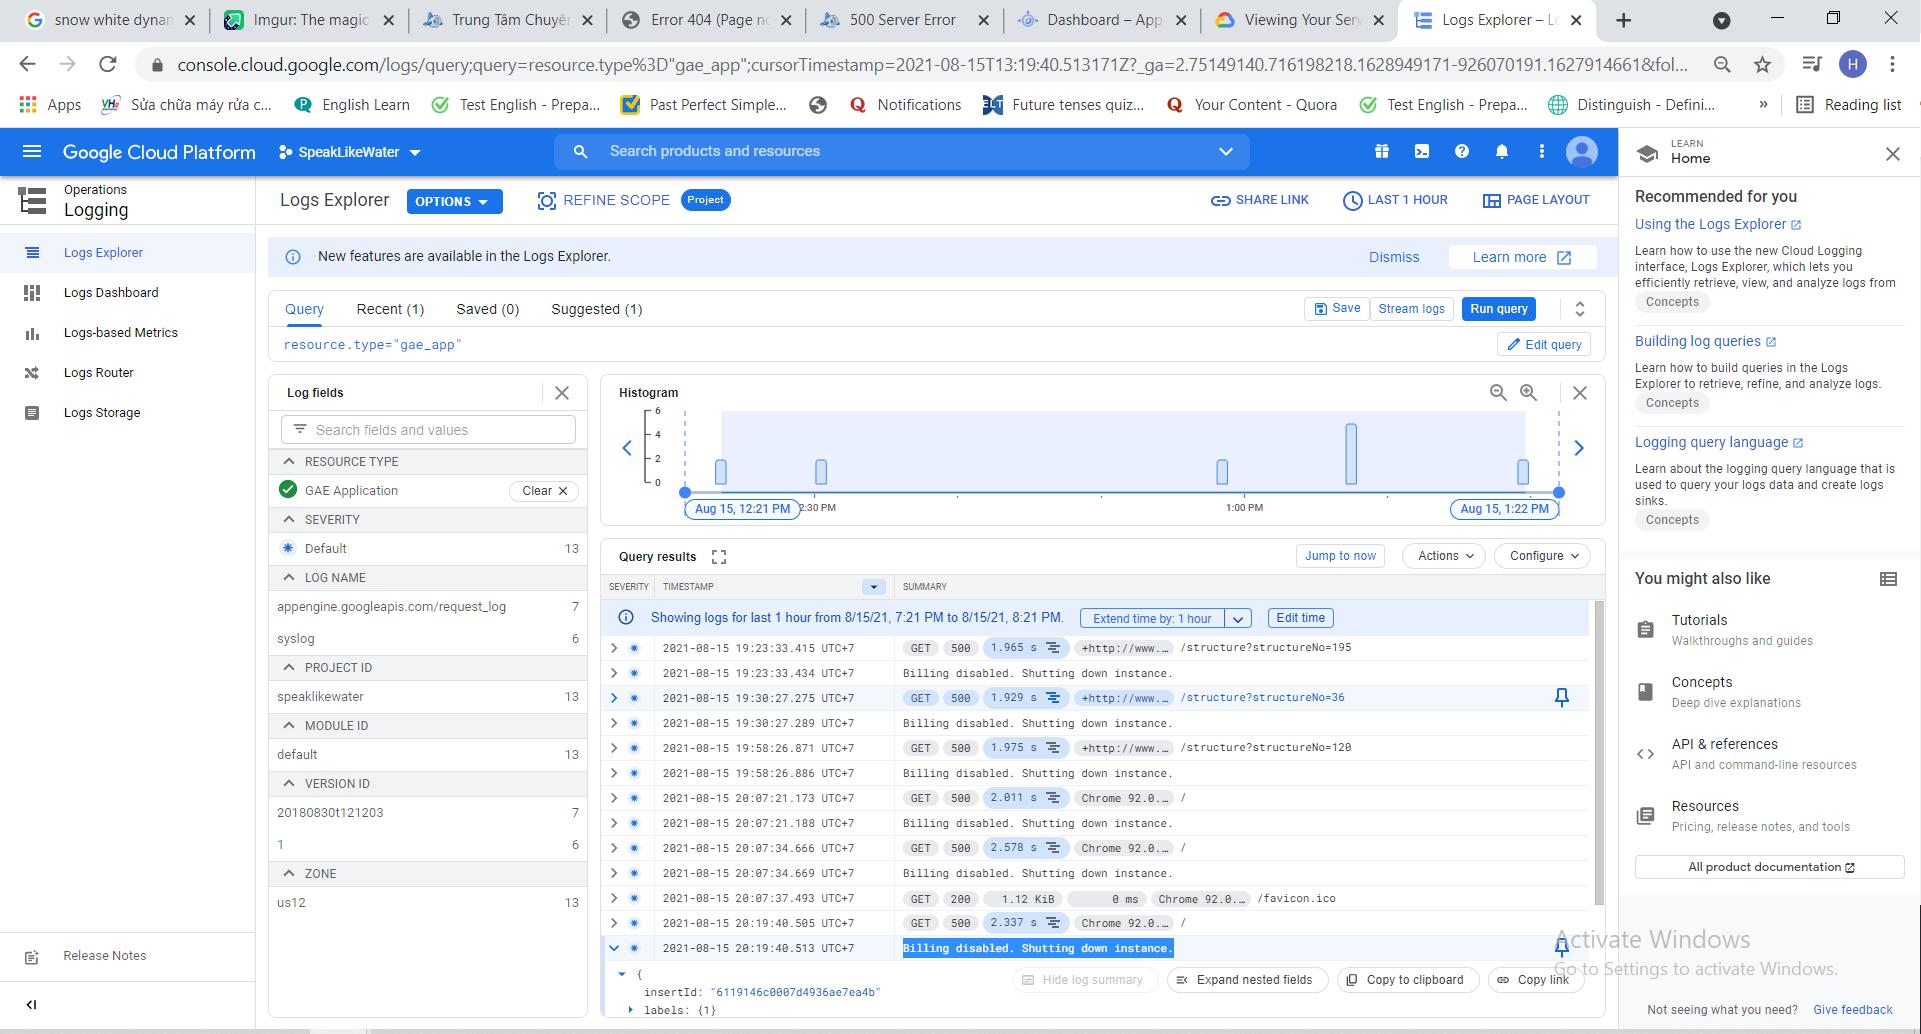This screenshot has width=1921, height=1034.
Task: Collapse the SEVERITY section
Action: click(x=289, y=519)
